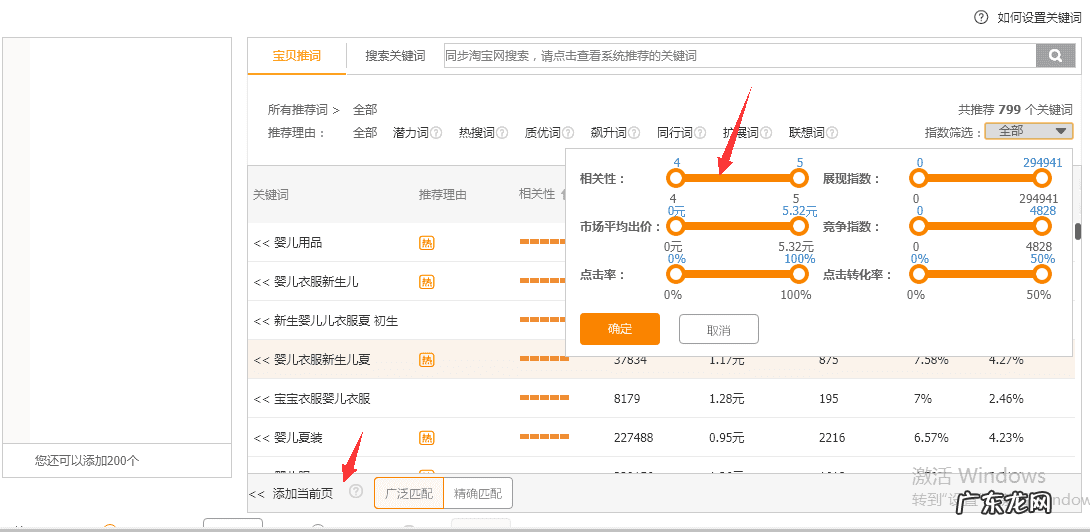Open the 指数筛选 dropdown
Viewport: 1090px width, 532px height.
[1028, 131]
